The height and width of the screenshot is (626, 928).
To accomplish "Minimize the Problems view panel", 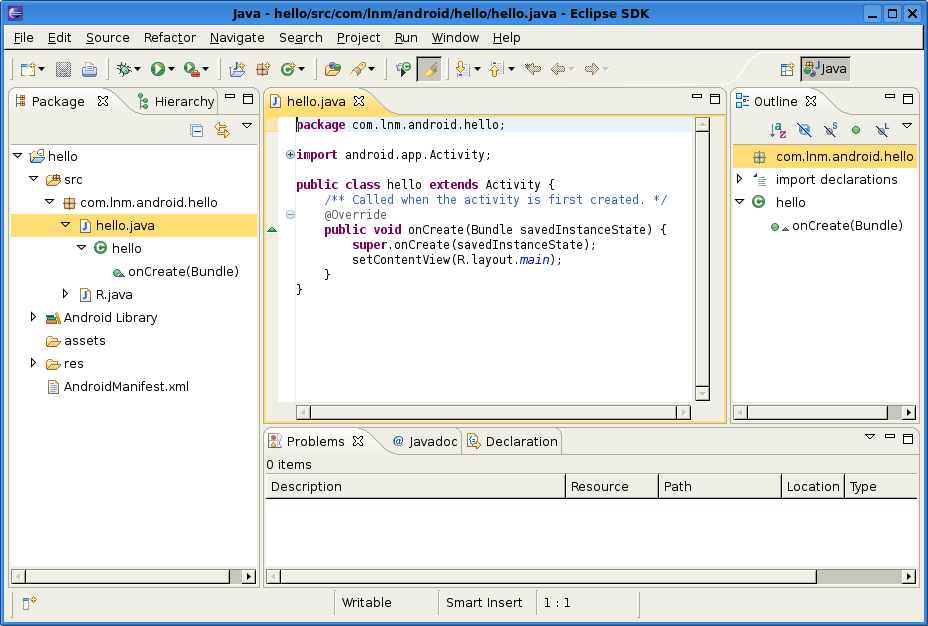I will (x=890, y=437).
